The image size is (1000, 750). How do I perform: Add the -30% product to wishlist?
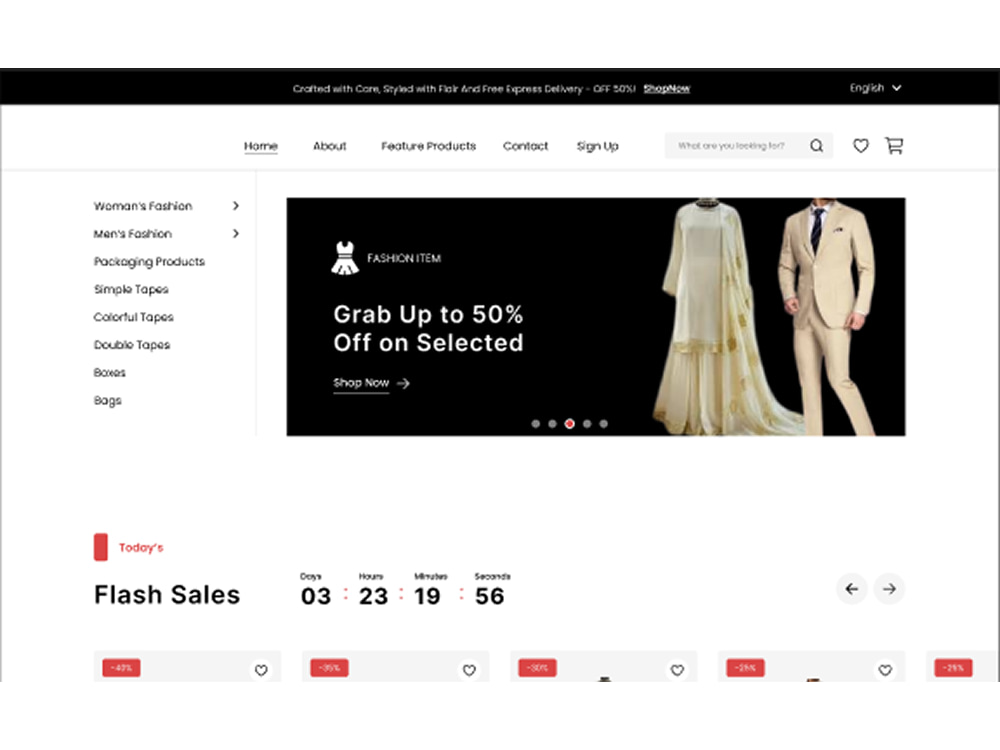click(677, 670)
